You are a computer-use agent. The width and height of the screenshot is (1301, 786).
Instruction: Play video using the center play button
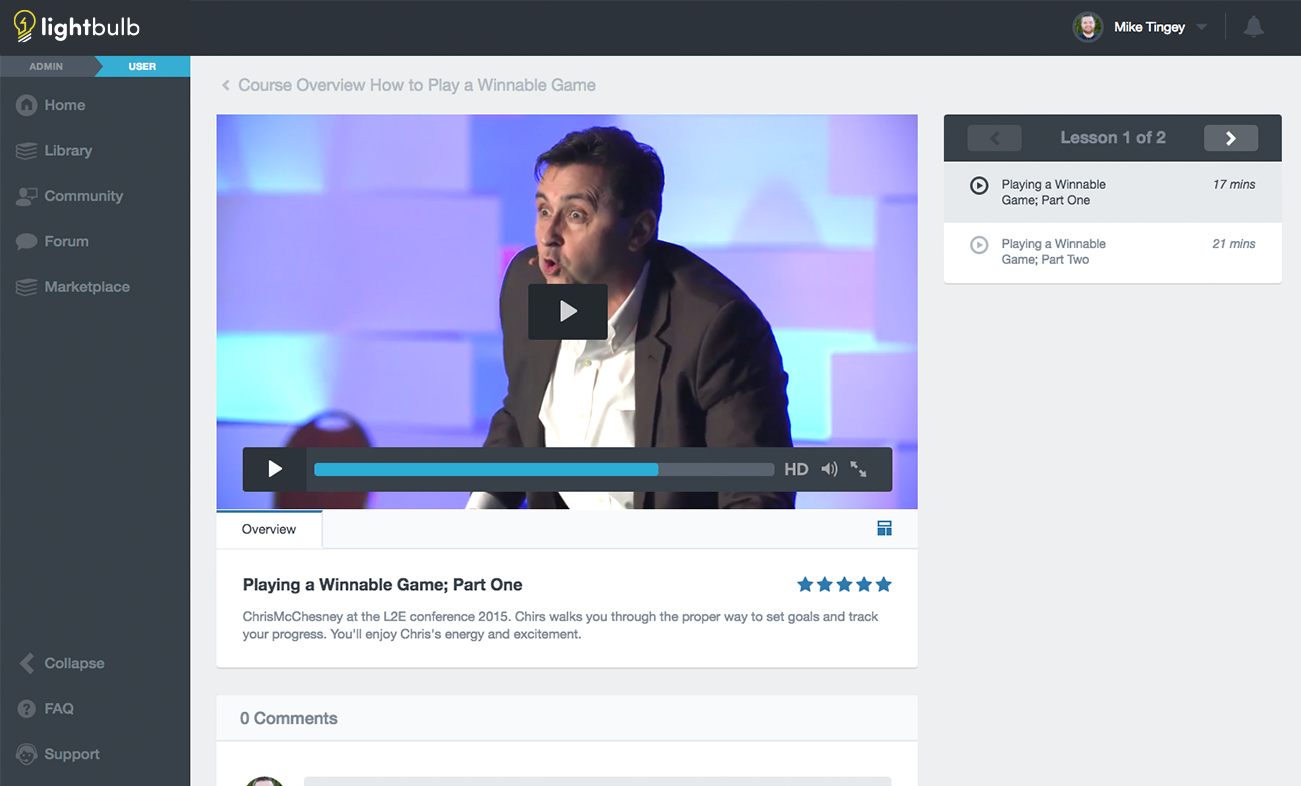click(567, 311)
